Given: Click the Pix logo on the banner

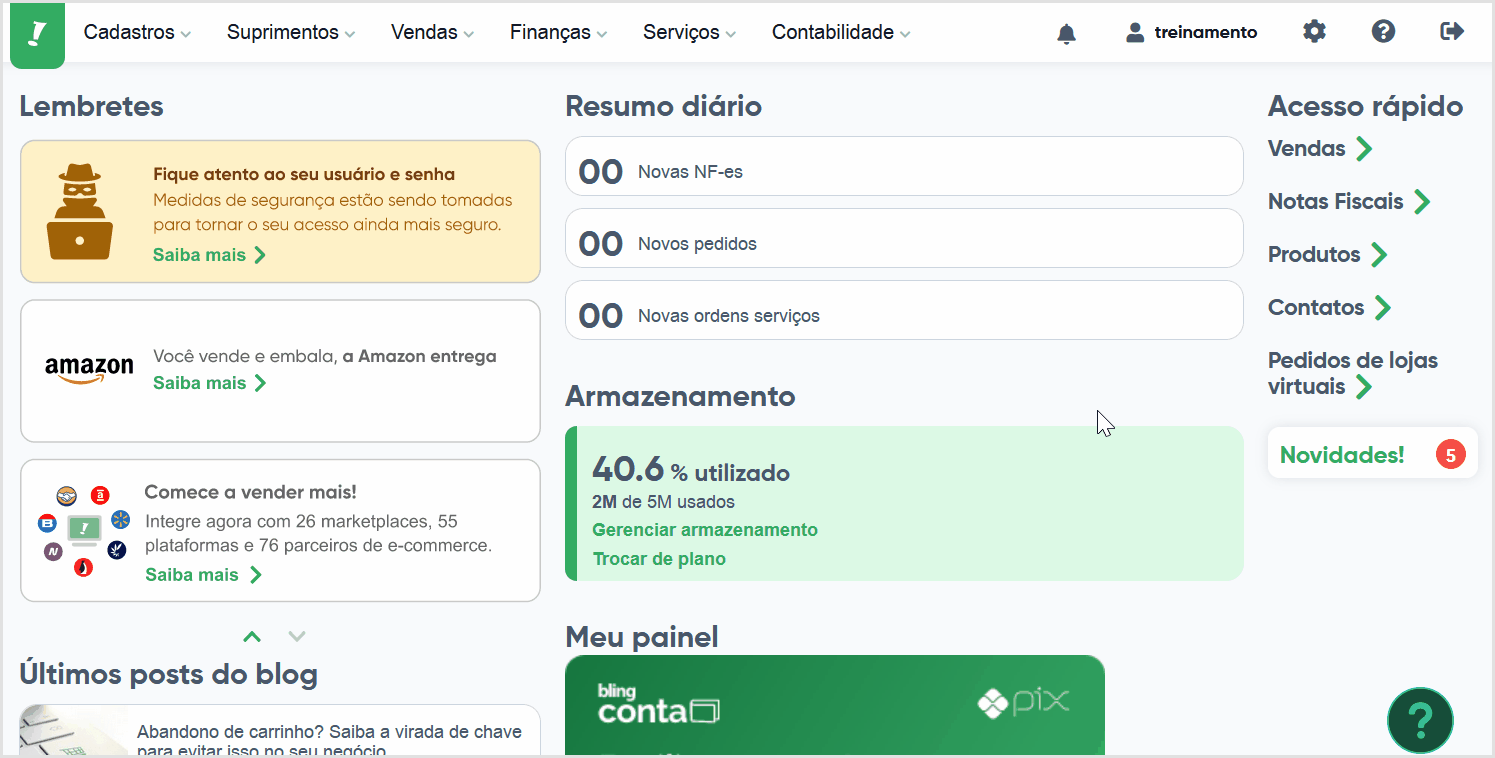Looking at the screenshot, I should (1023, 703).
